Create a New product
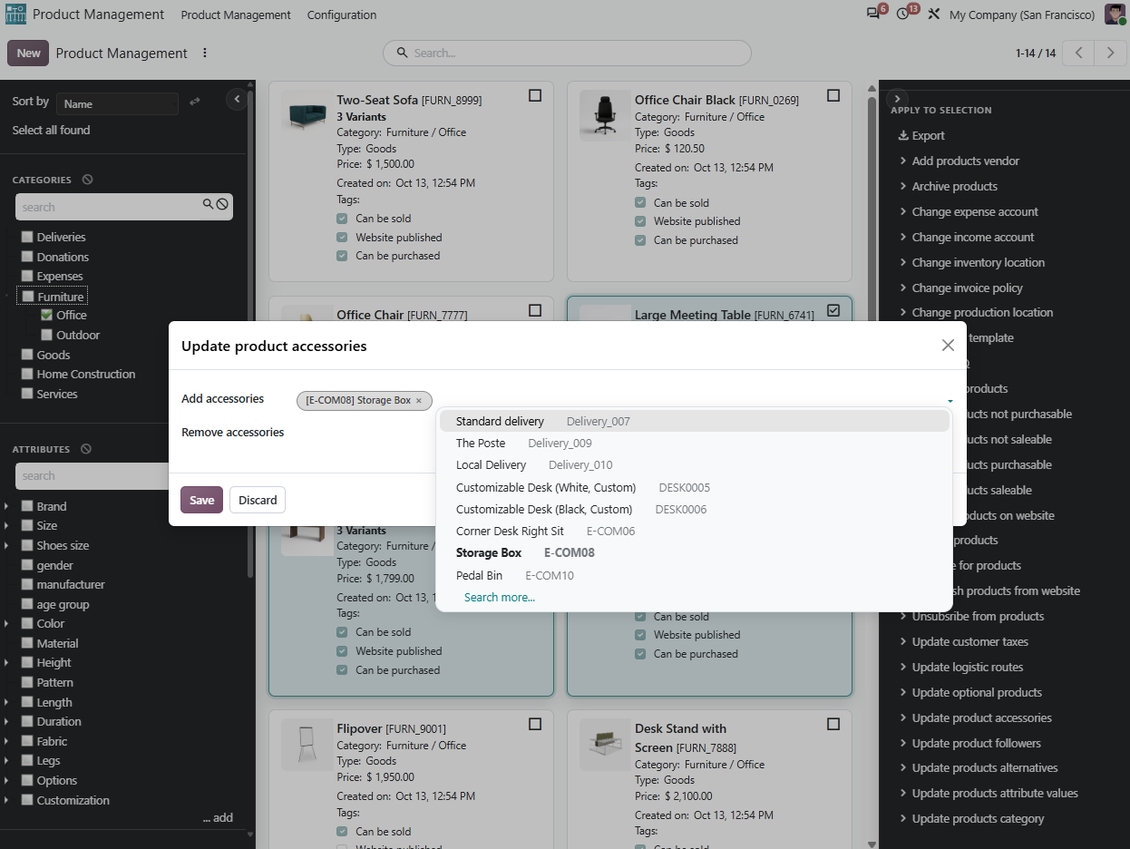1130x849 pixels. click(28, 53)
